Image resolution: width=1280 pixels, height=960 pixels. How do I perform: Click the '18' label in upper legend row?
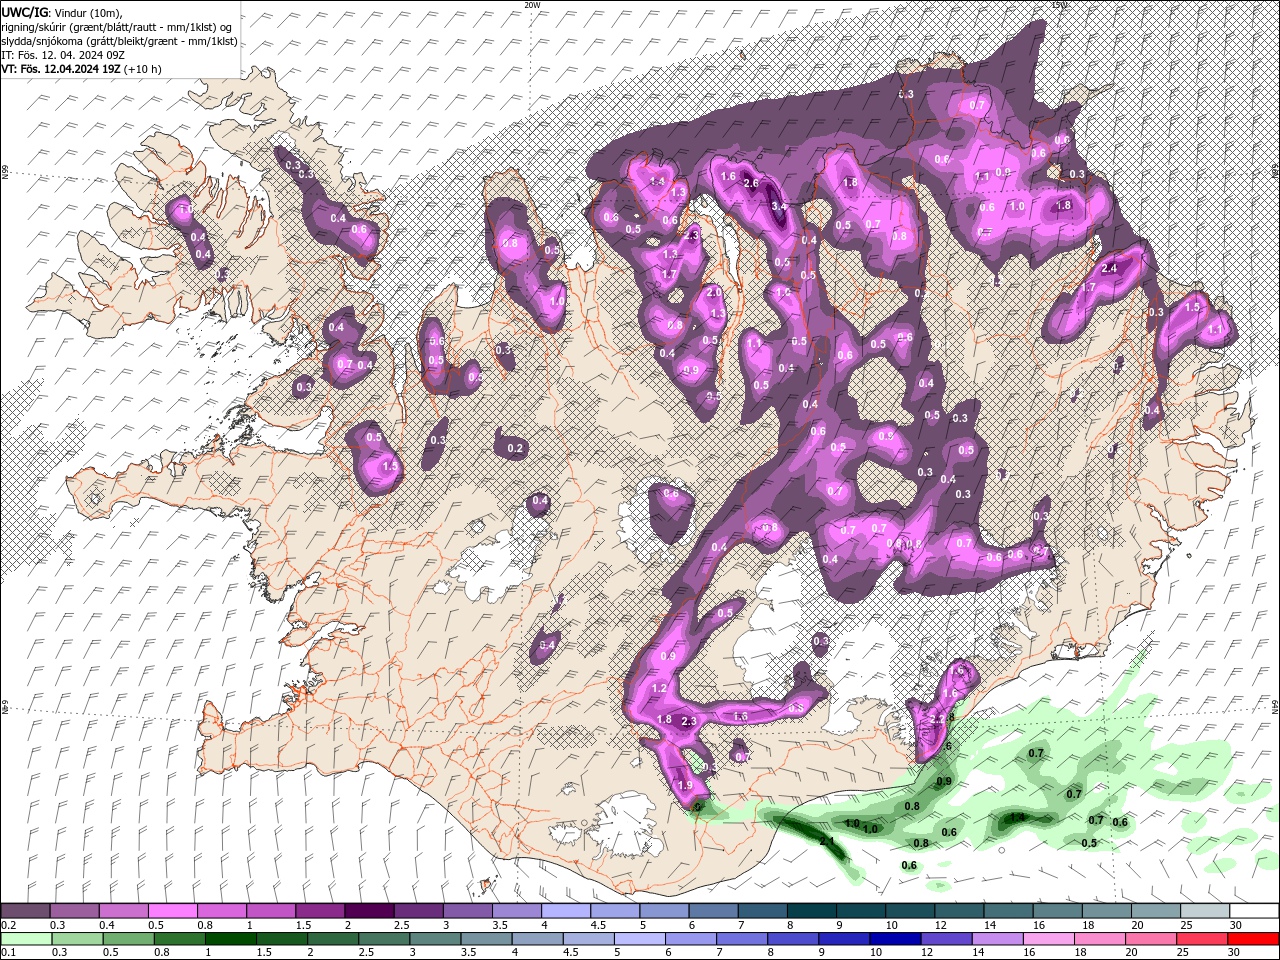[1088, 926]
